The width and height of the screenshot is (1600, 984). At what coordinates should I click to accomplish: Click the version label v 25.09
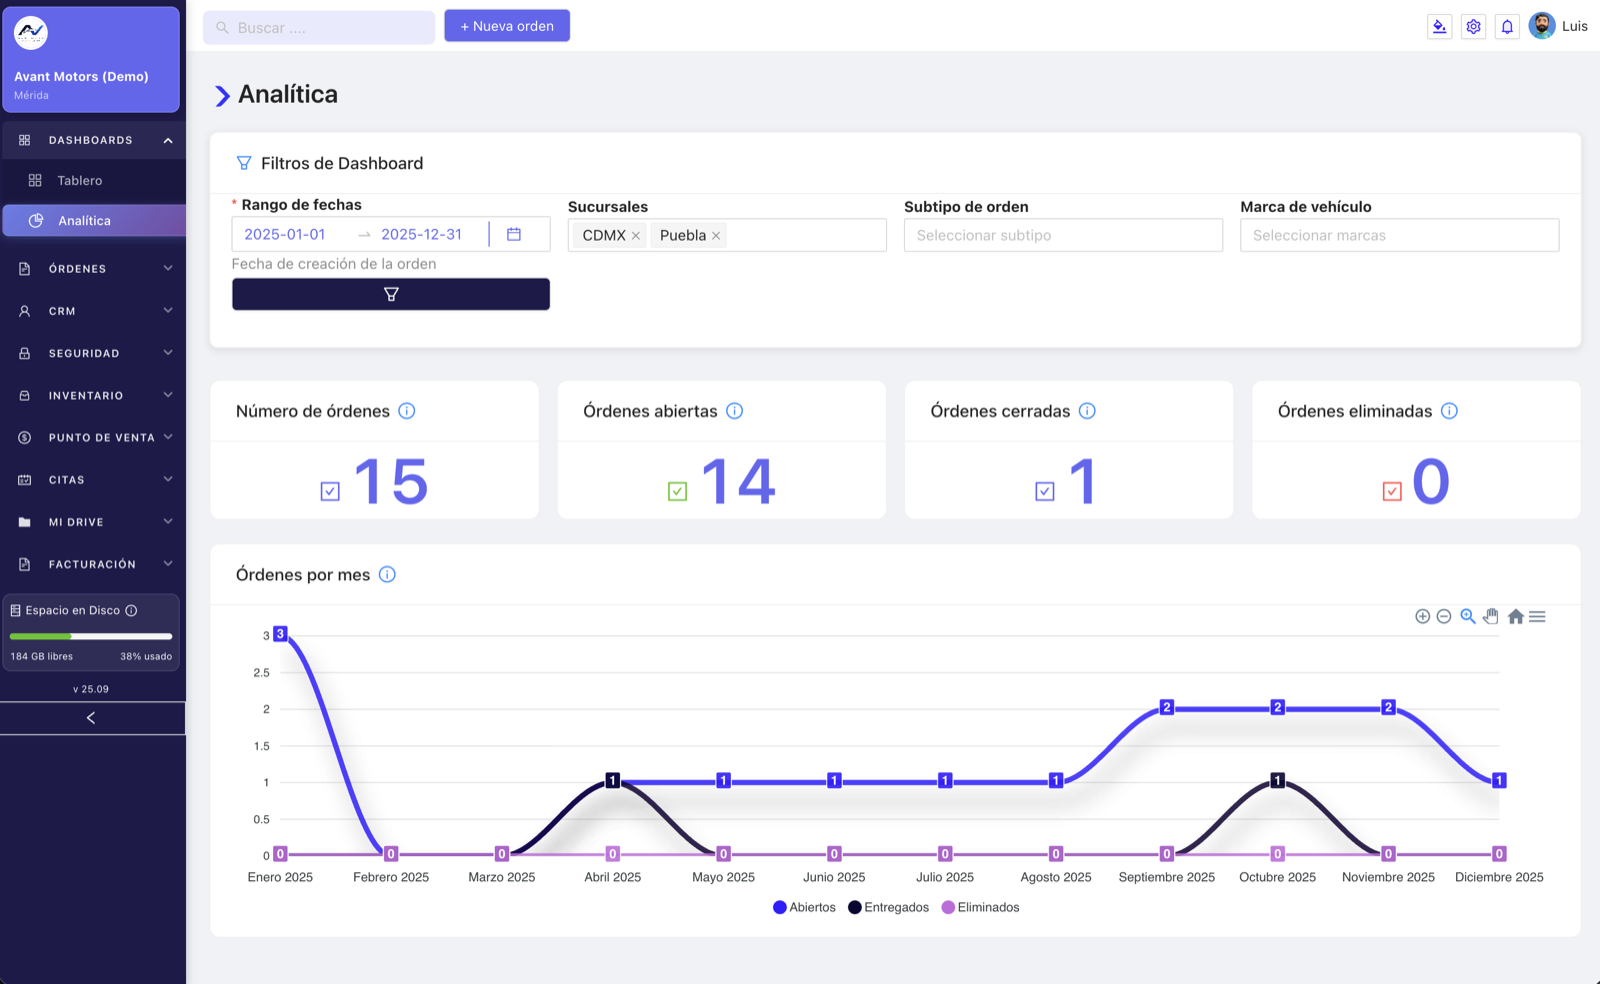[91, 689]
